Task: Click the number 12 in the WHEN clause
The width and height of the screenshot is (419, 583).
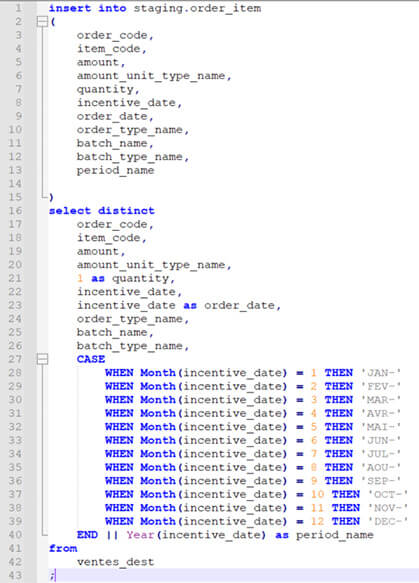Action: click(x=317, y=521)
